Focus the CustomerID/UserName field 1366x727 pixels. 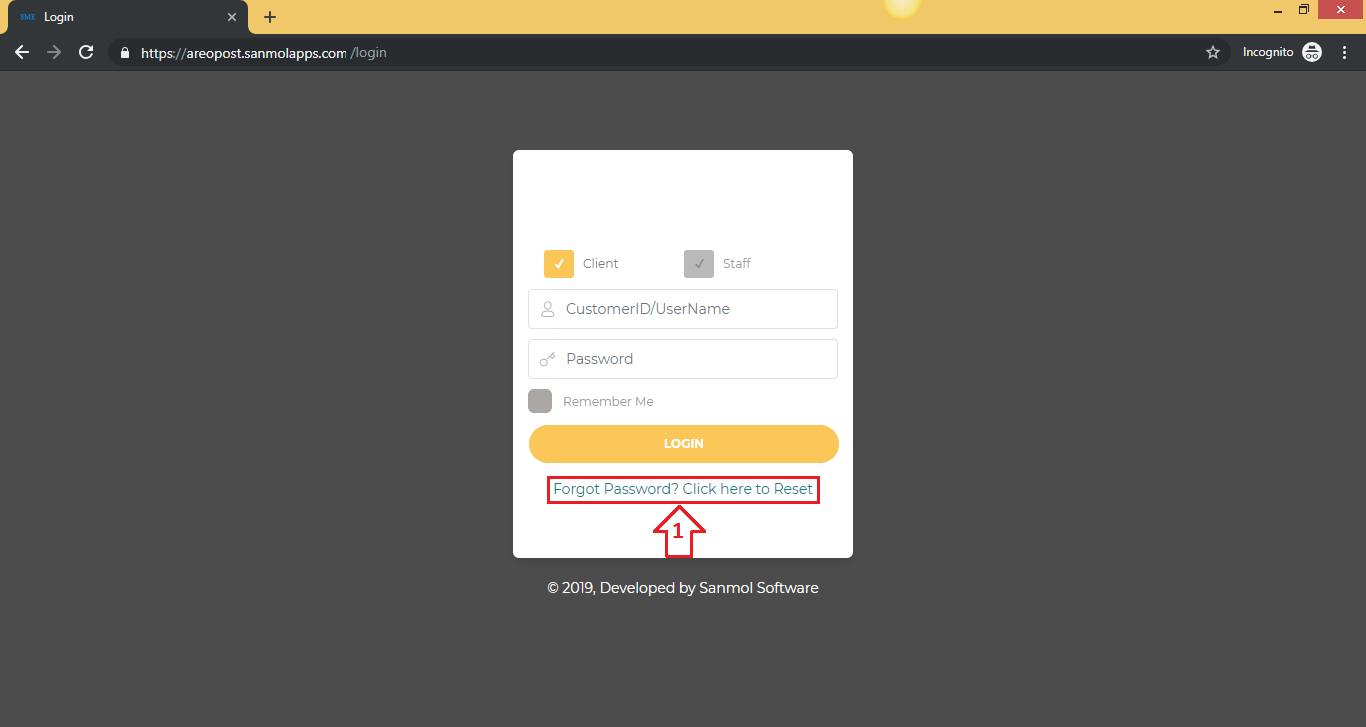[683, 309]
